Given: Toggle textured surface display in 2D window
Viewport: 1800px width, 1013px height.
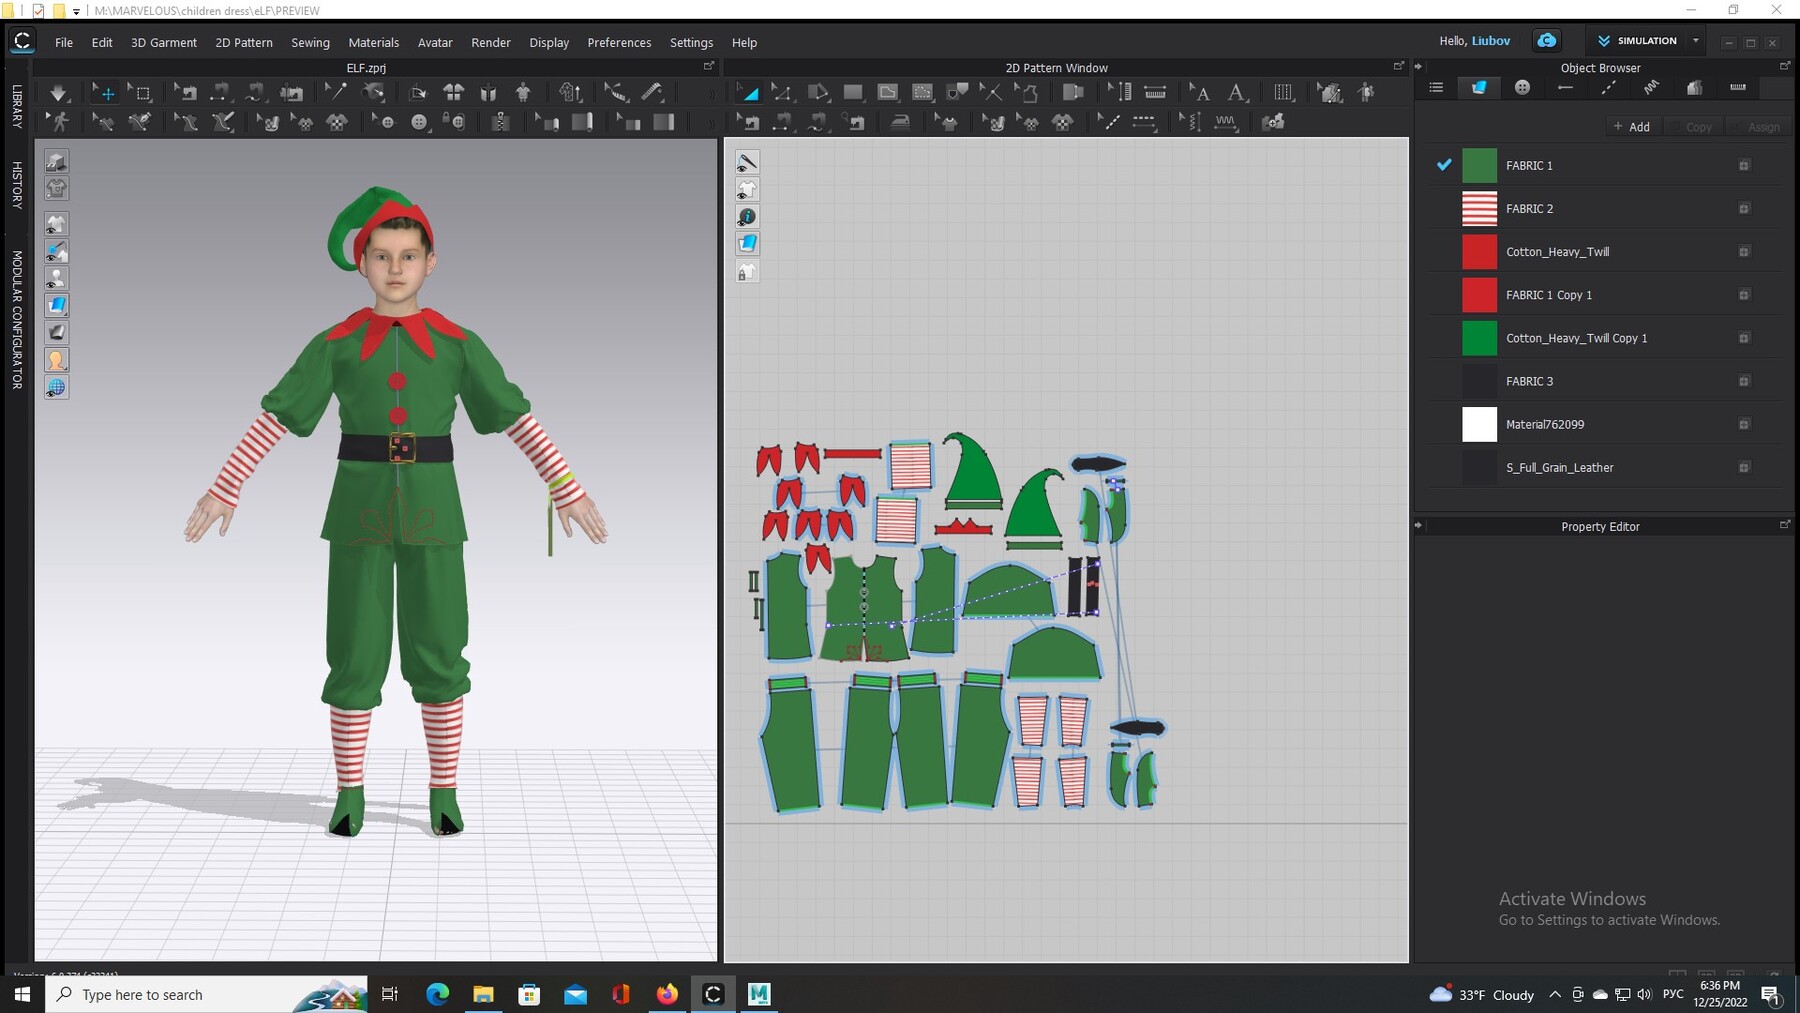Looking at the screenshot, I should point(747,243).
